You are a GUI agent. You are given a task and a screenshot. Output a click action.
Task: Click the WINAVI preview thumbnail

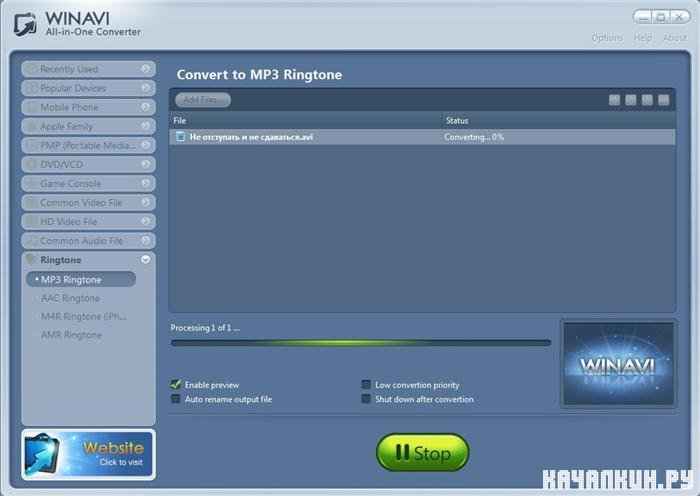[x=618, y=363]
